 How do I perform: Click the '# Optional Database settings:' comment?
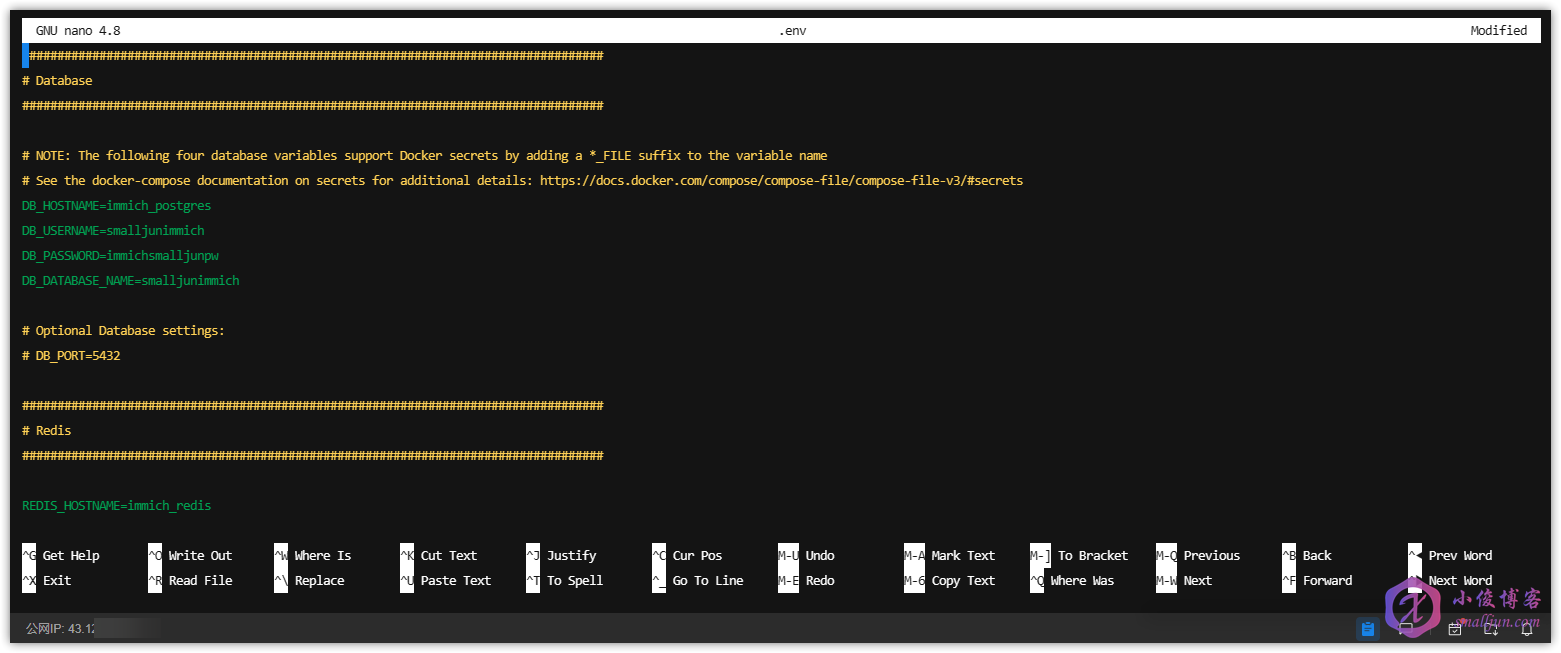pos(123,331)
